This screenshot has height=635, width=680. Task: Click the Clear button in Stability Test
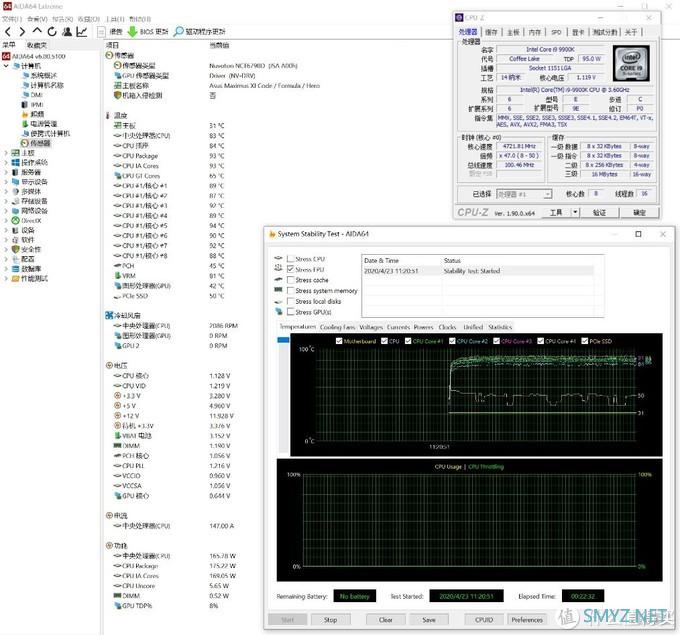(386, 620)
